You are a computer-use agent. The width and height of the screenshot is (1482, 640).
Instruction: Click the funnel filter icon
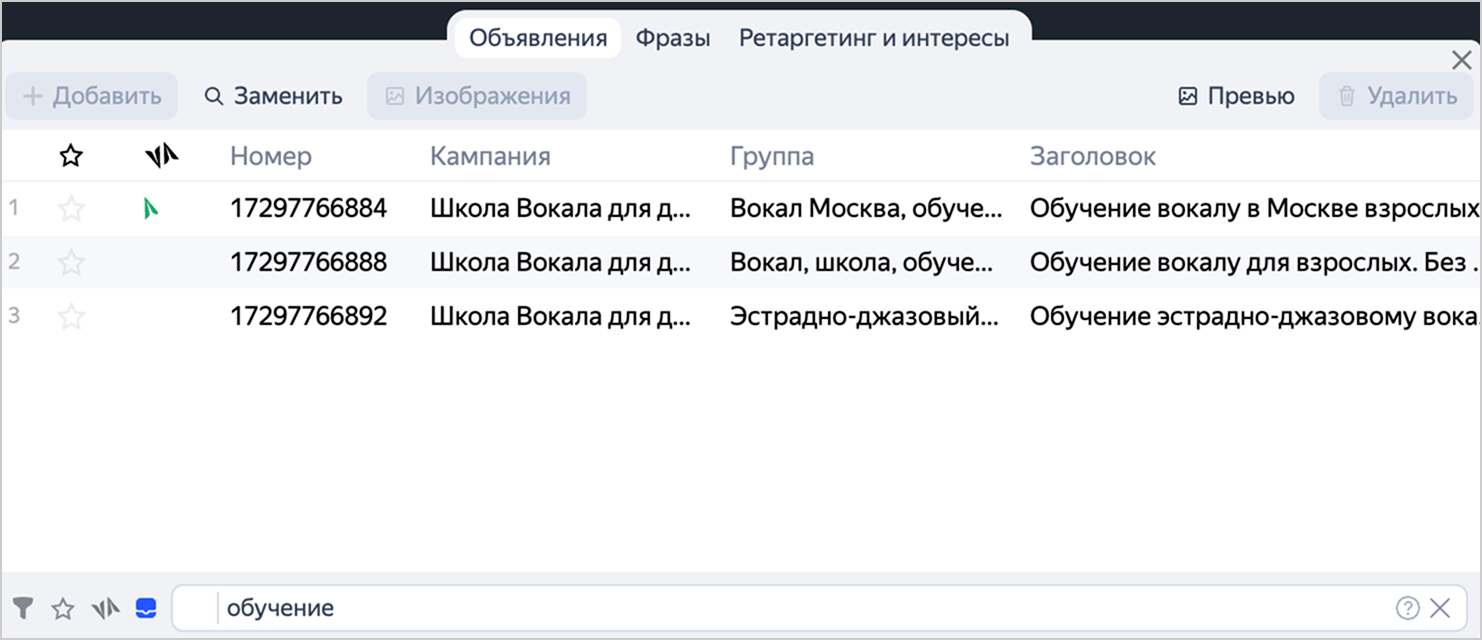tap(23, 607)
